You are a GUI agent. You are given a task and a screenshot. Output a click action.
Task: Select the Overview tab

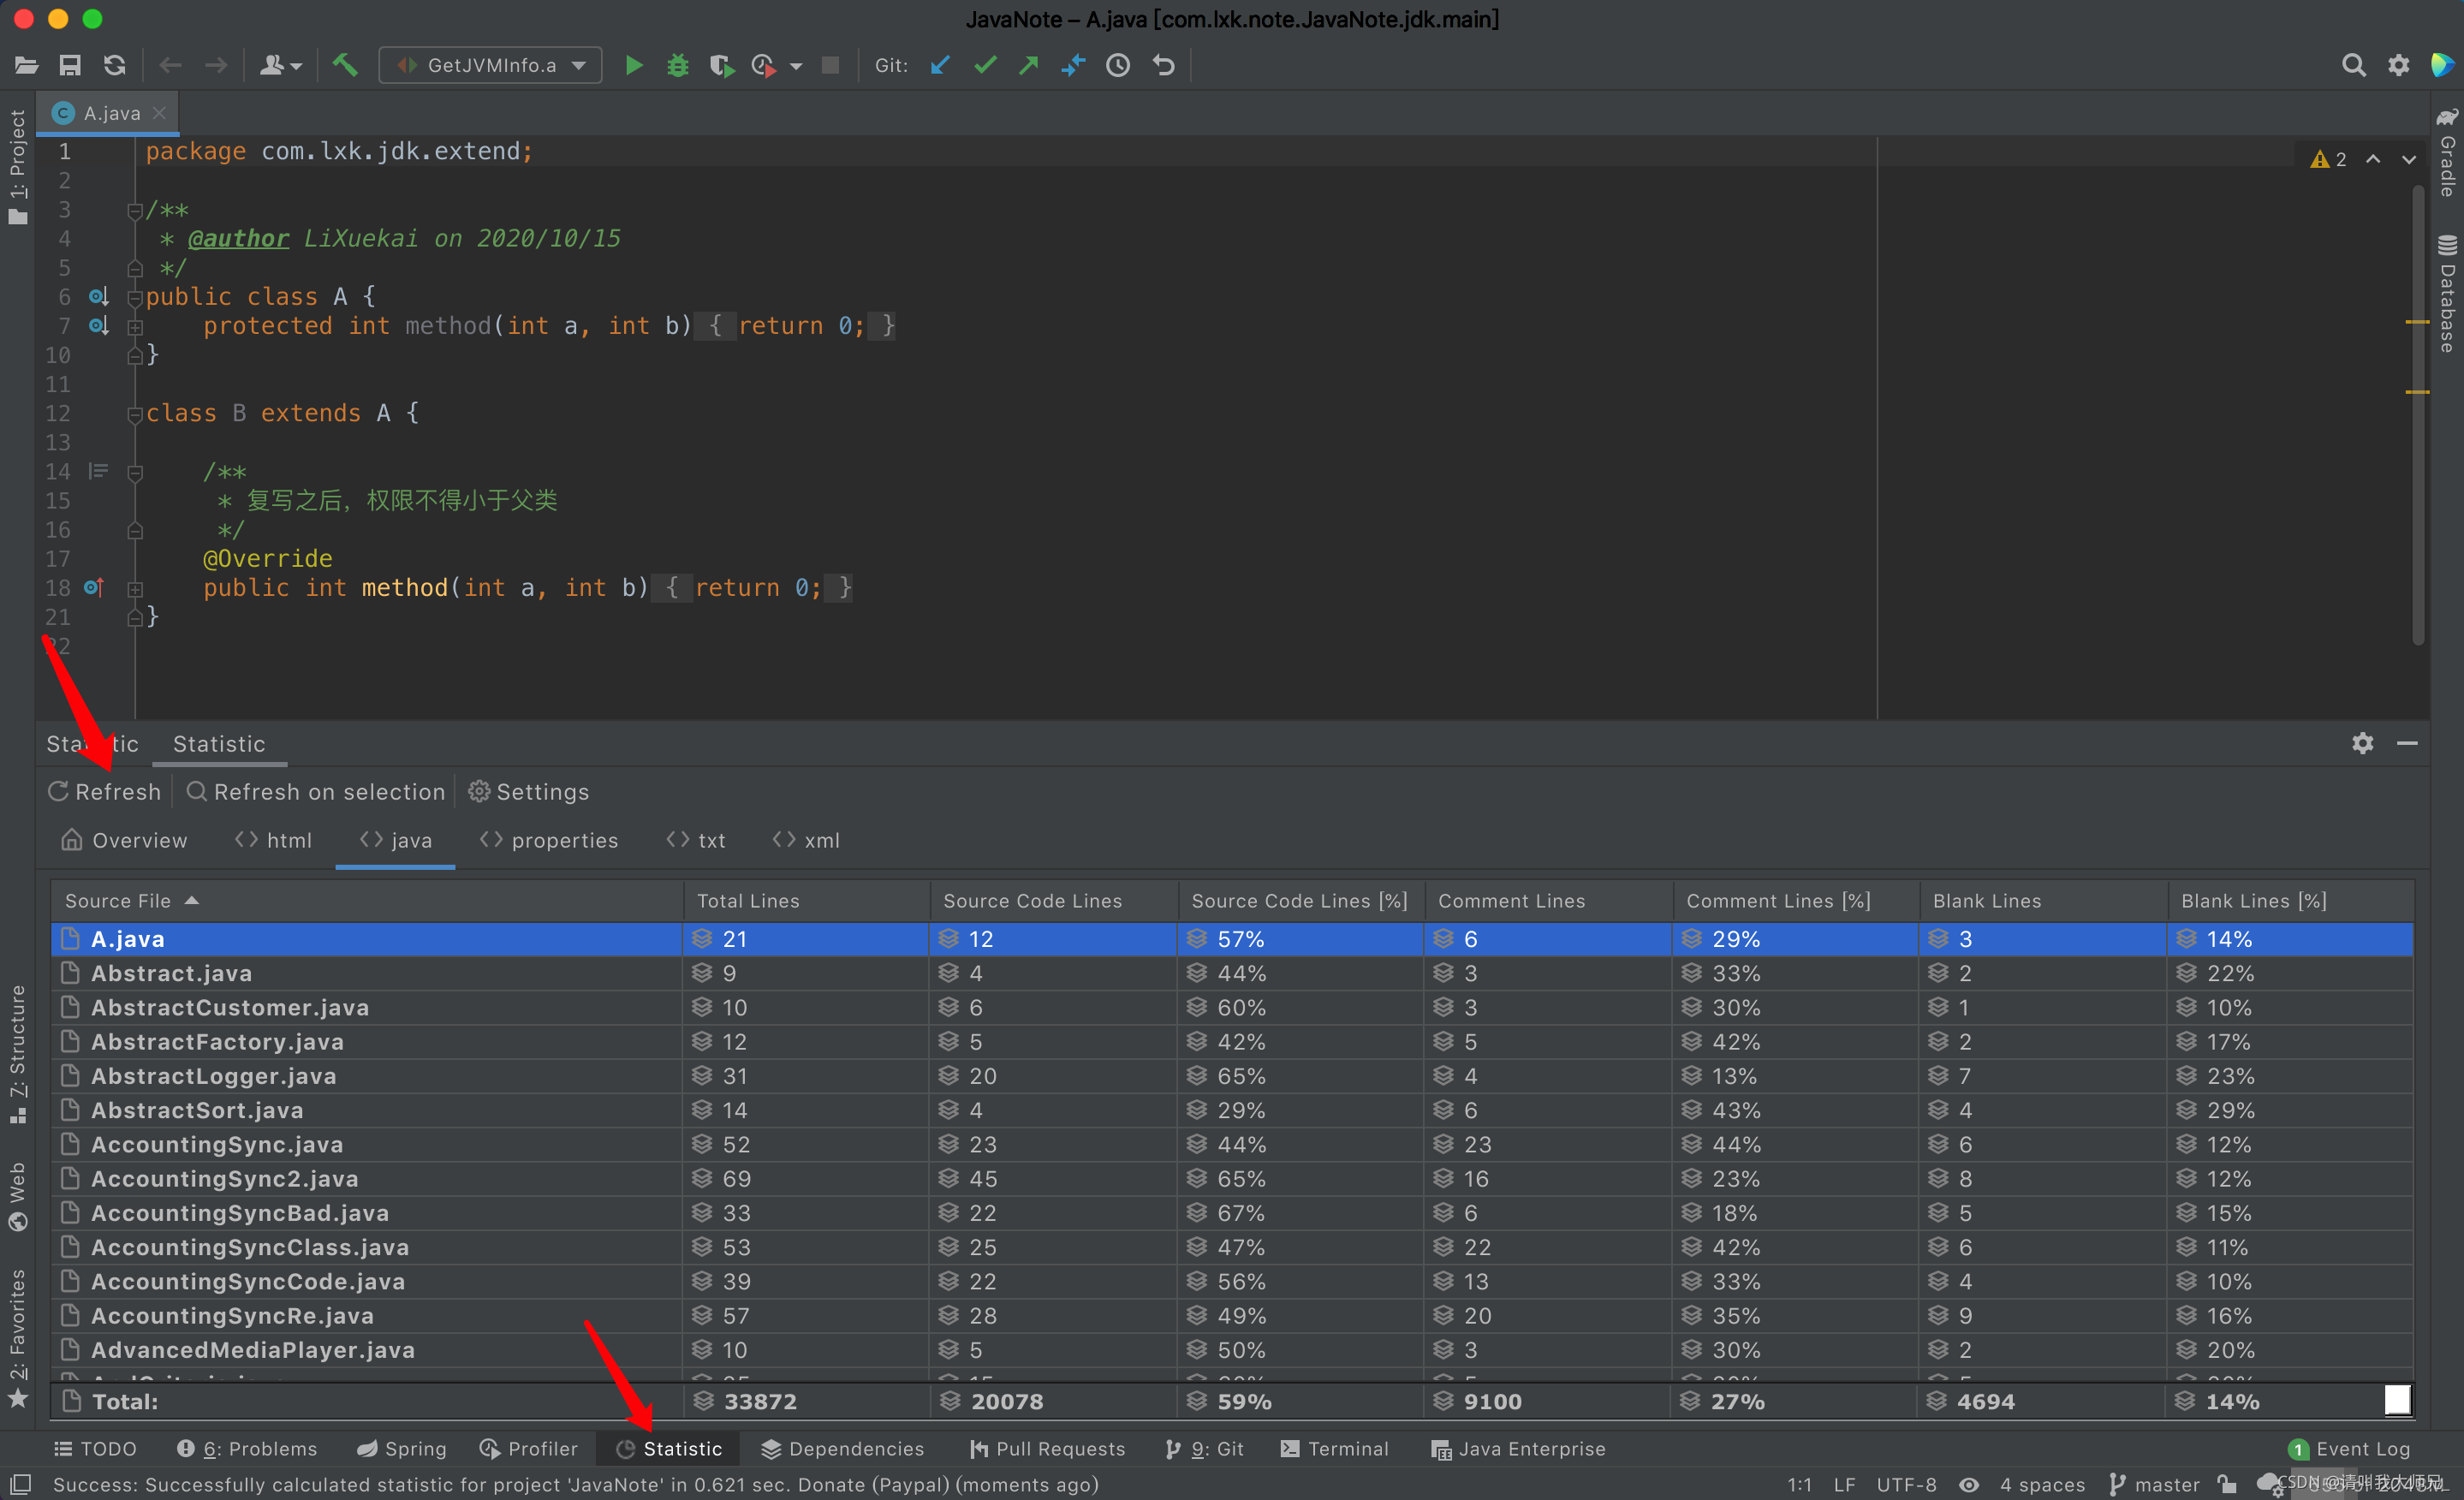125,840
